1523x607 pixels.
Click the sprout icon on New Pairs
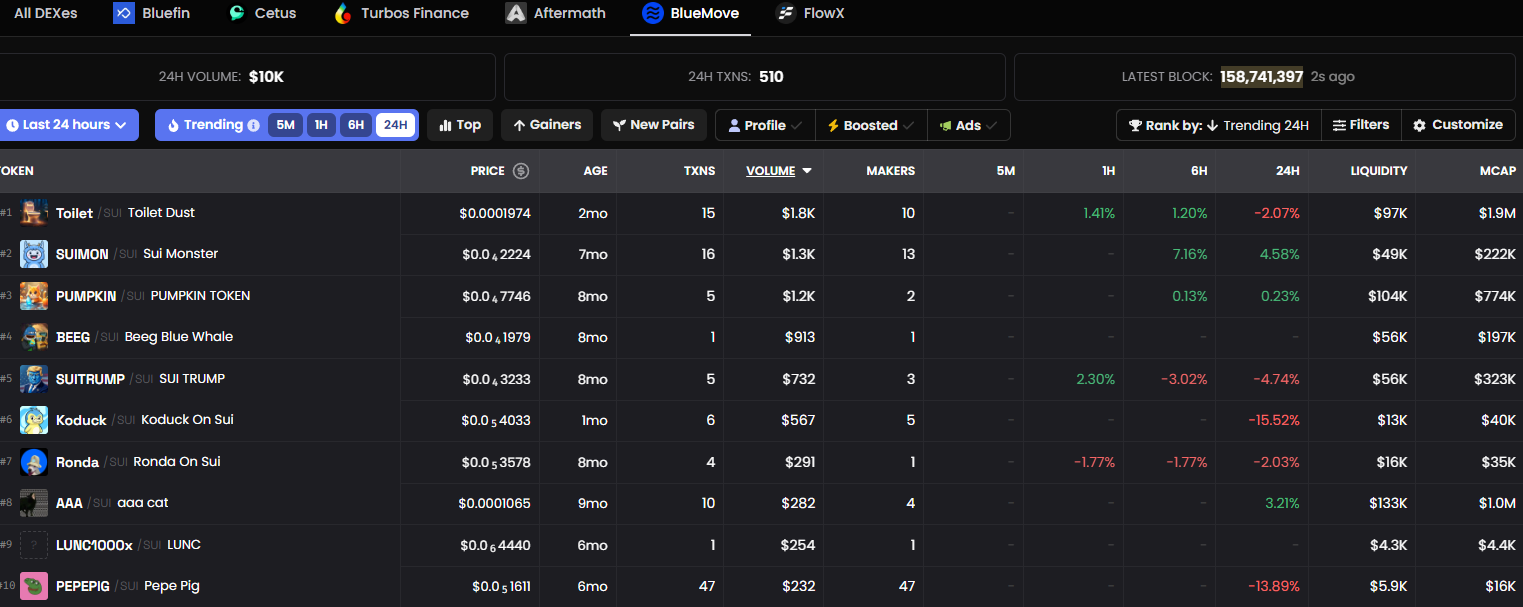click(619, 125)
